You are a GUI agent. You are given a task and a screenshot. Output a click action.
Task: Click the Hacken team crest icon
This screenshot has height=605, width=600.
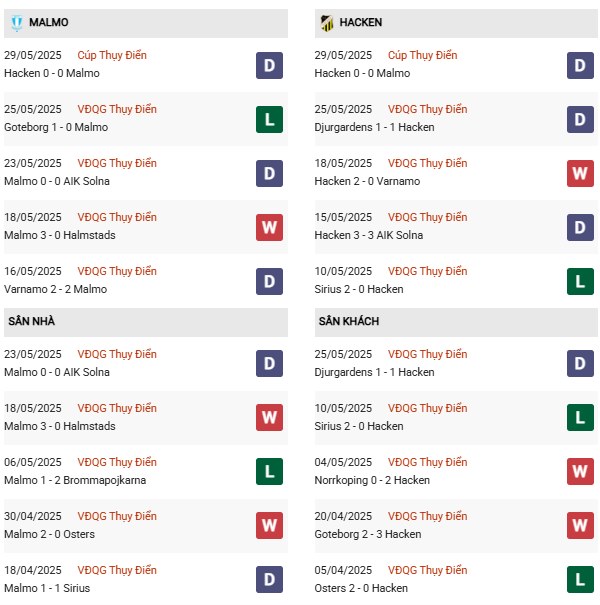tap(326, 23)
